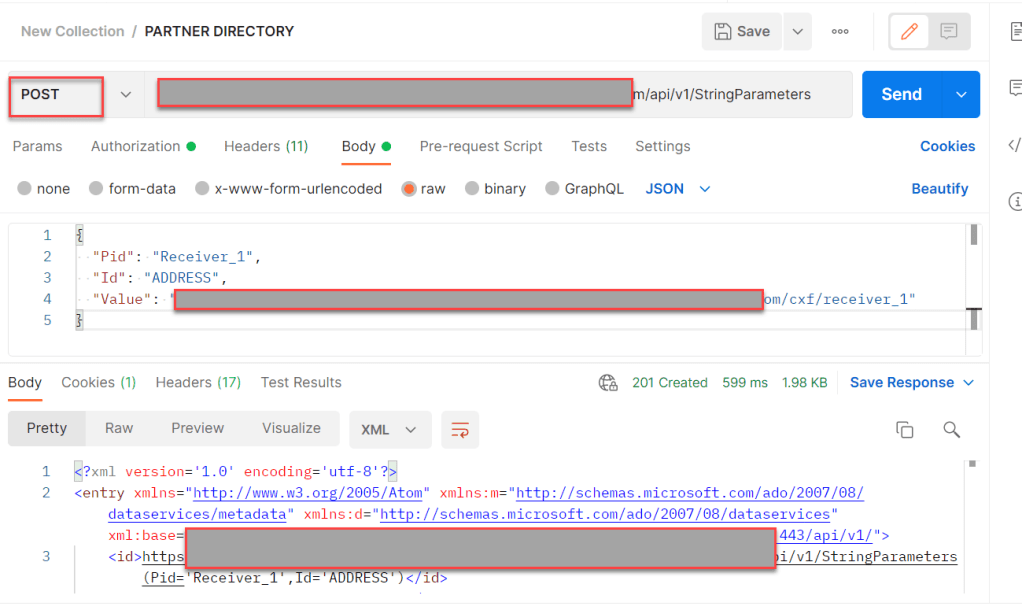Expand the JSON body format dropdown

pyautogui.click(x=678, y=189)
